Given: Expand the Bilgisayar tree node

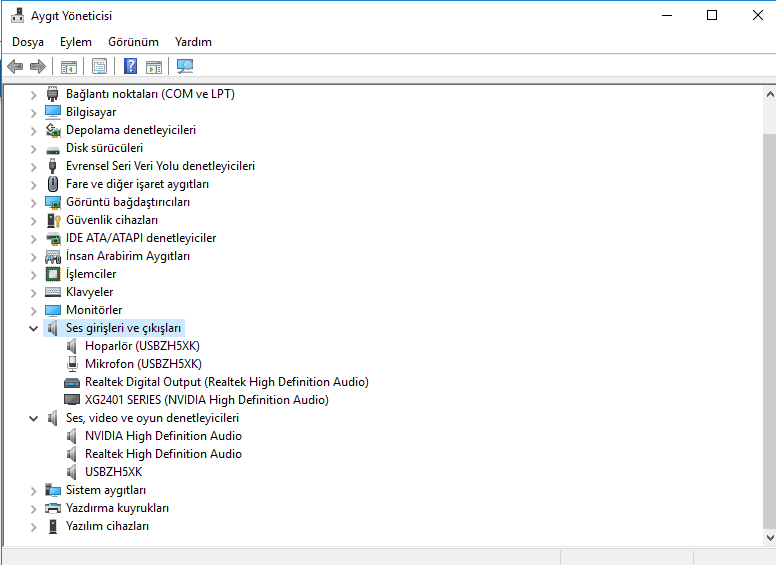Looking at the screenshot, I should coord(34,113).
